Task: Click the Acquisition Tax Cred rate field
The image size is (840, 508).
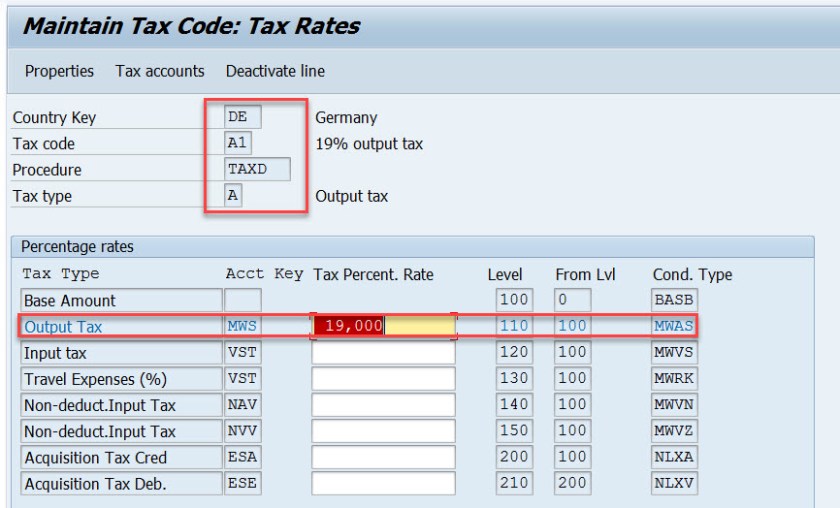Action: [384, 458]
